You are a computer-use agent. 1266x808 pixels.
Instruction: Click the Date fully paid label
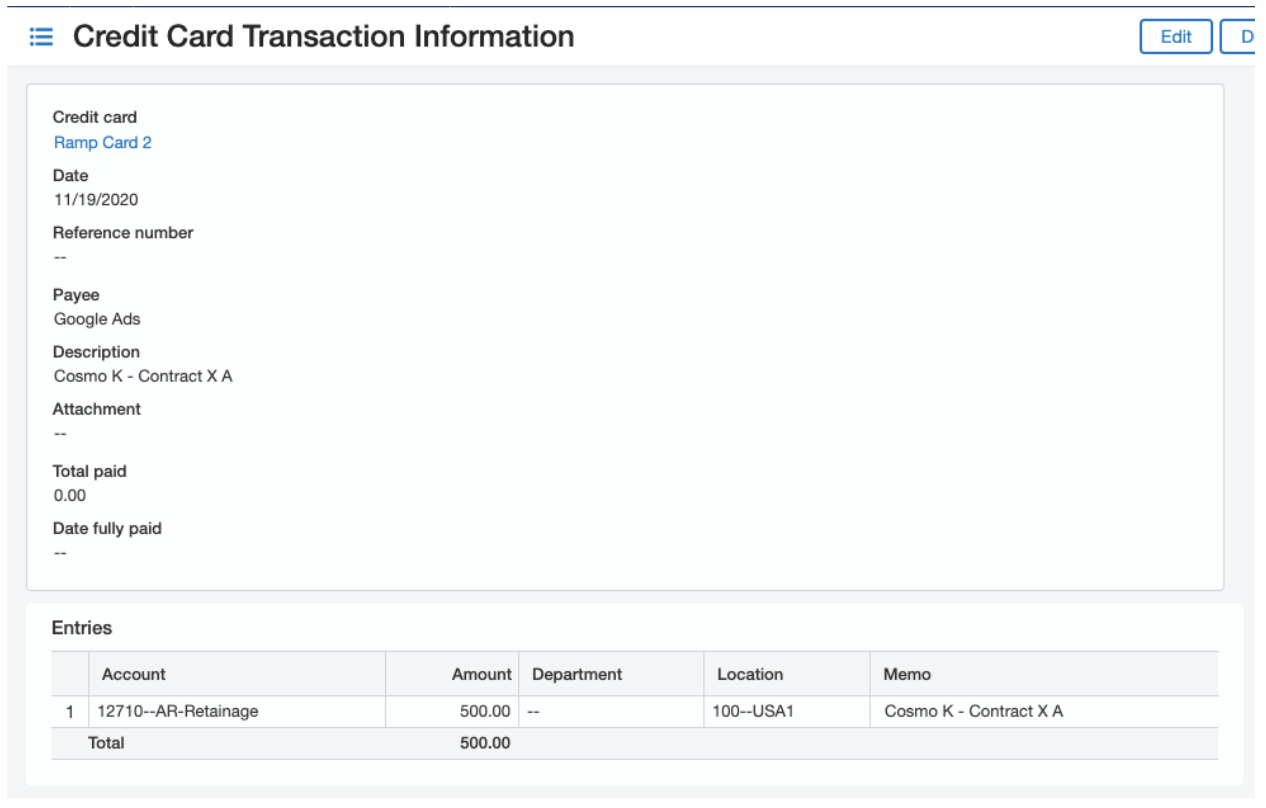point(107,529)
